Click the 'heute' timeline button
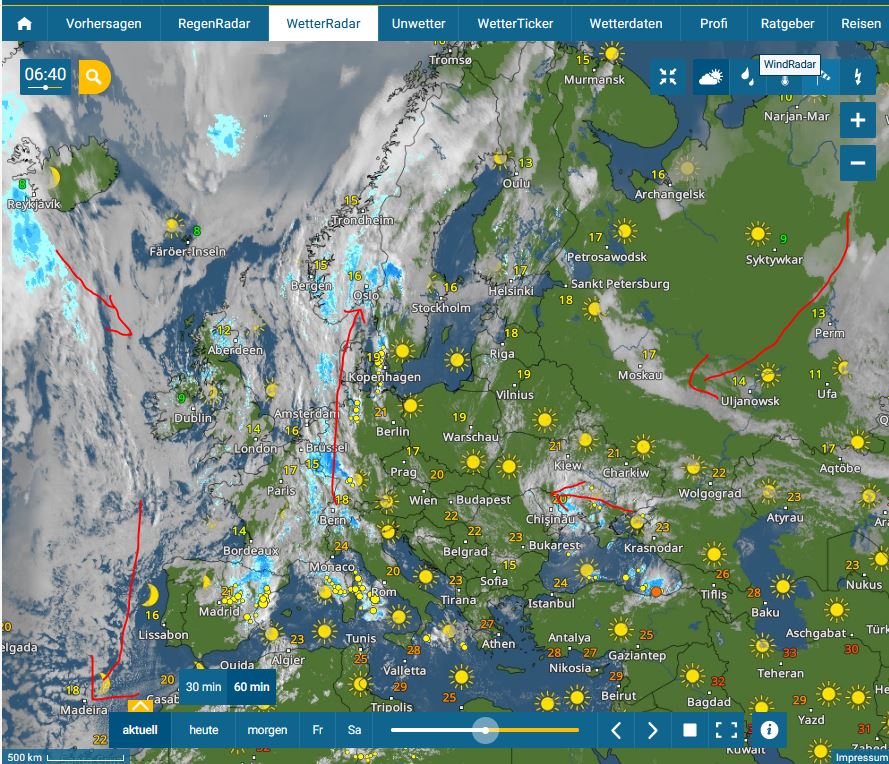889x764 pixels. point(203,730)
